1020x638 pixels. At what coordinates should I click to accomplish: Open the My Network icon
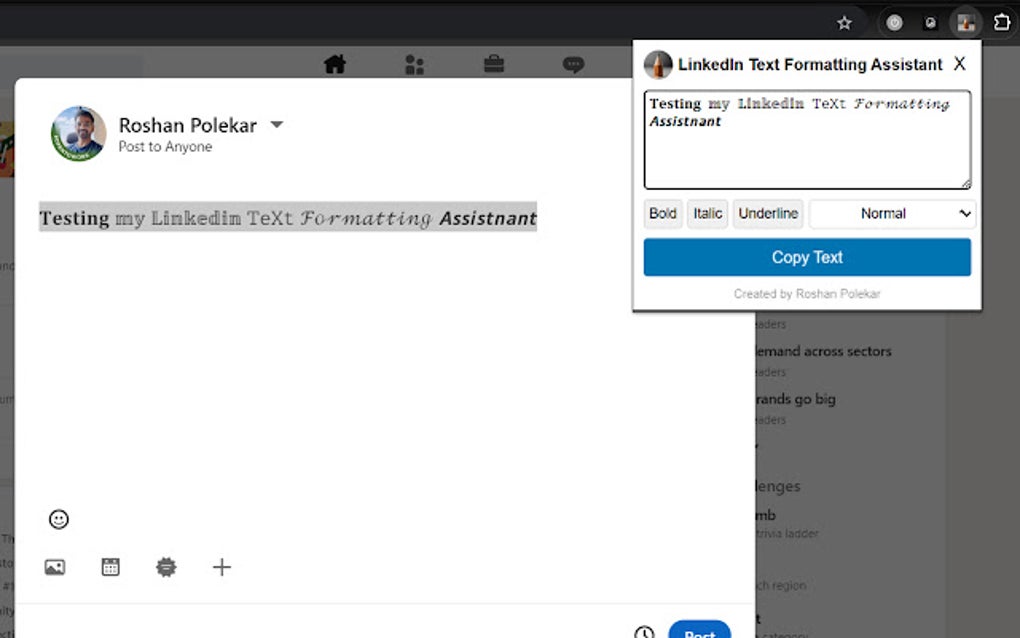(414, 64)
